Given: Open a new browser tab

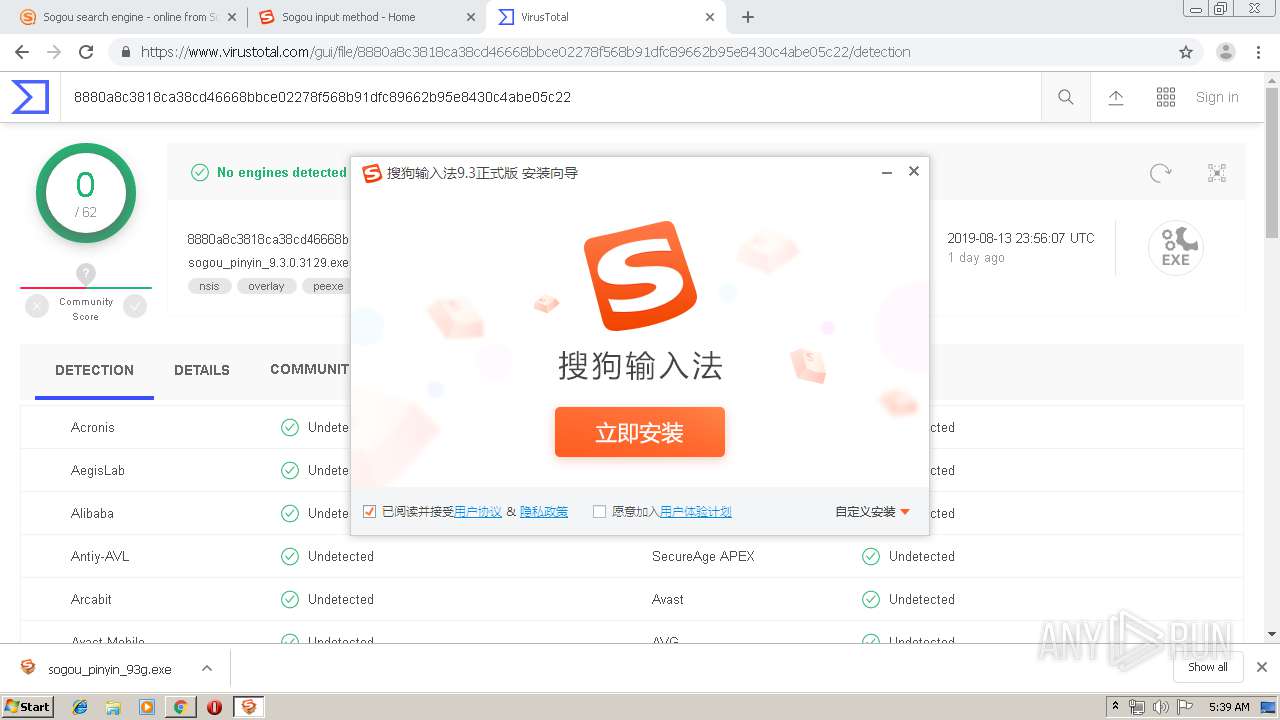Looking at the screenshot, I should click(x=748, y=17).
